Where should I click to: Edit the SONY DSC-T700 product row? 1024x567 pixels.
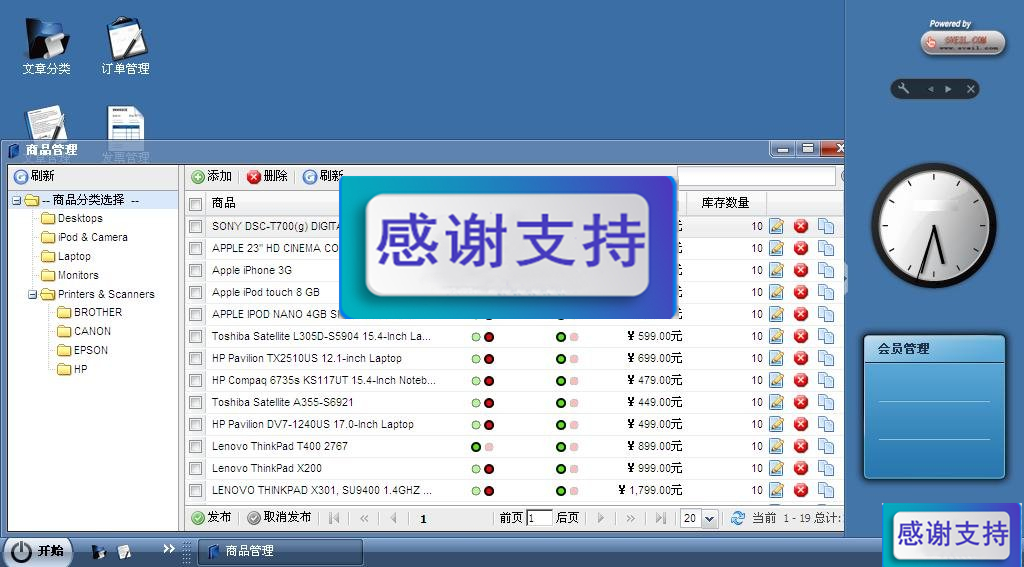(x=776, y=226)
